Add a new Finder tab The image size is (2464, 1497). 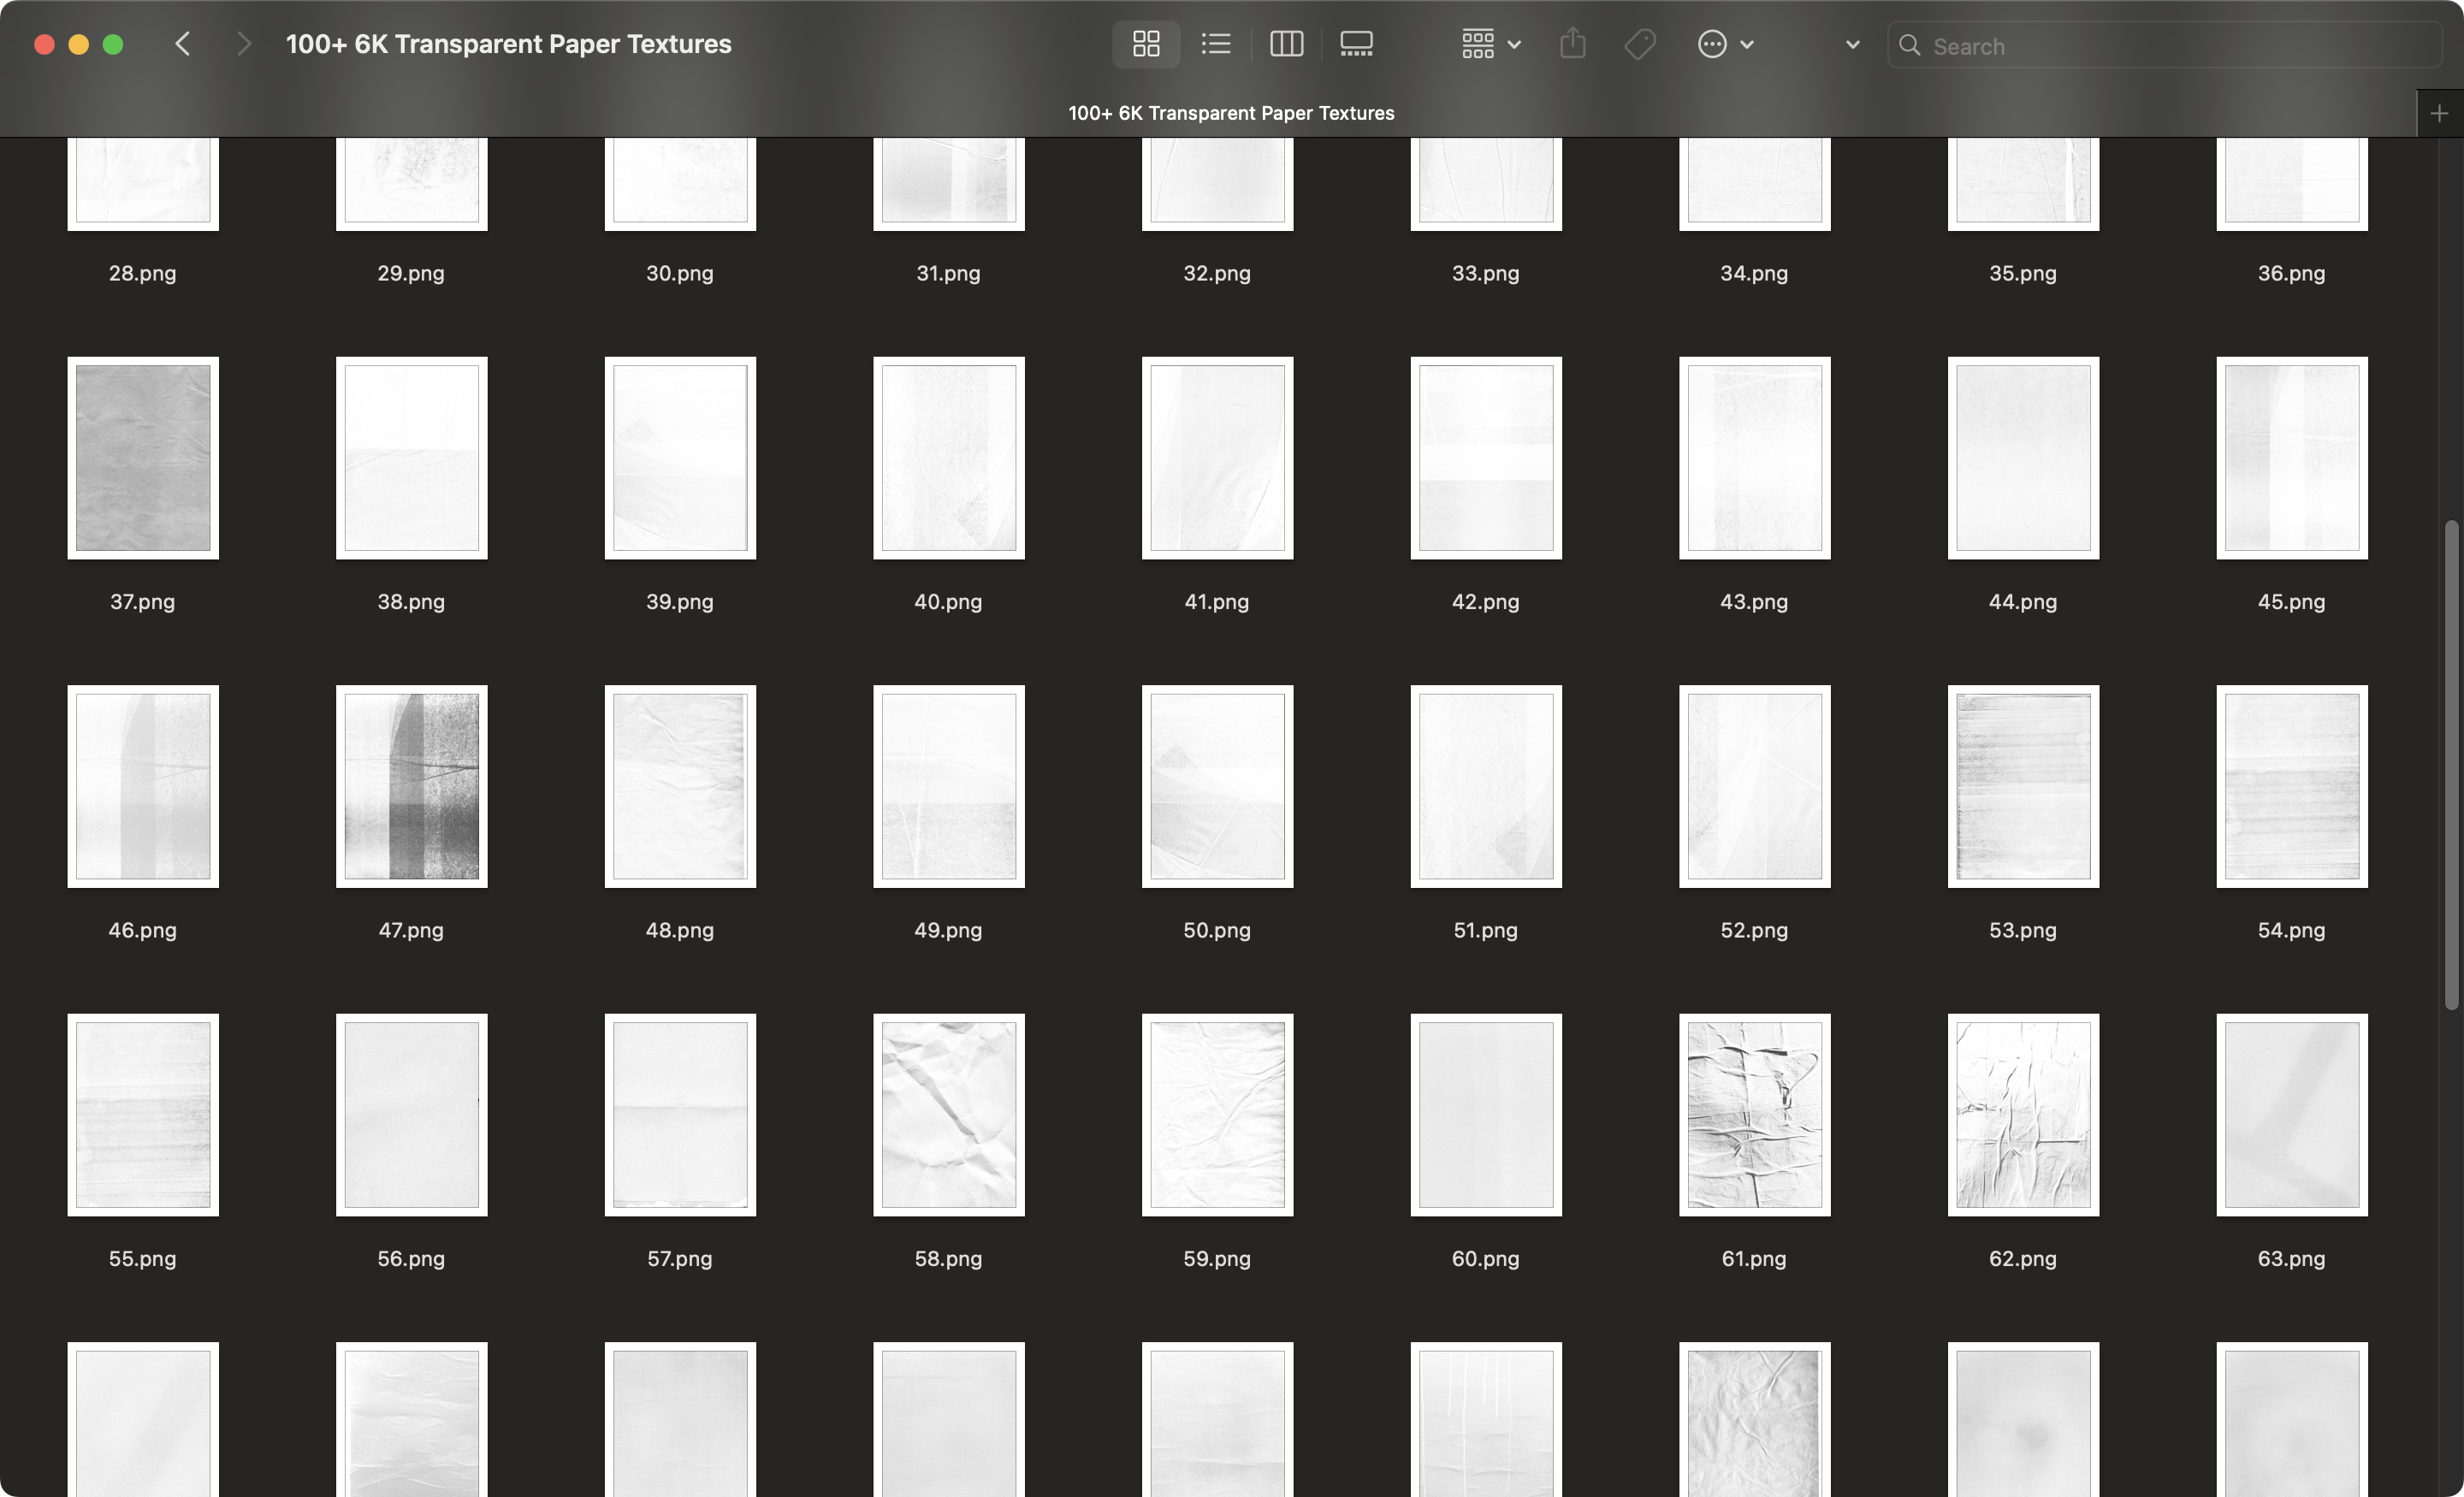coord(2439,113)
